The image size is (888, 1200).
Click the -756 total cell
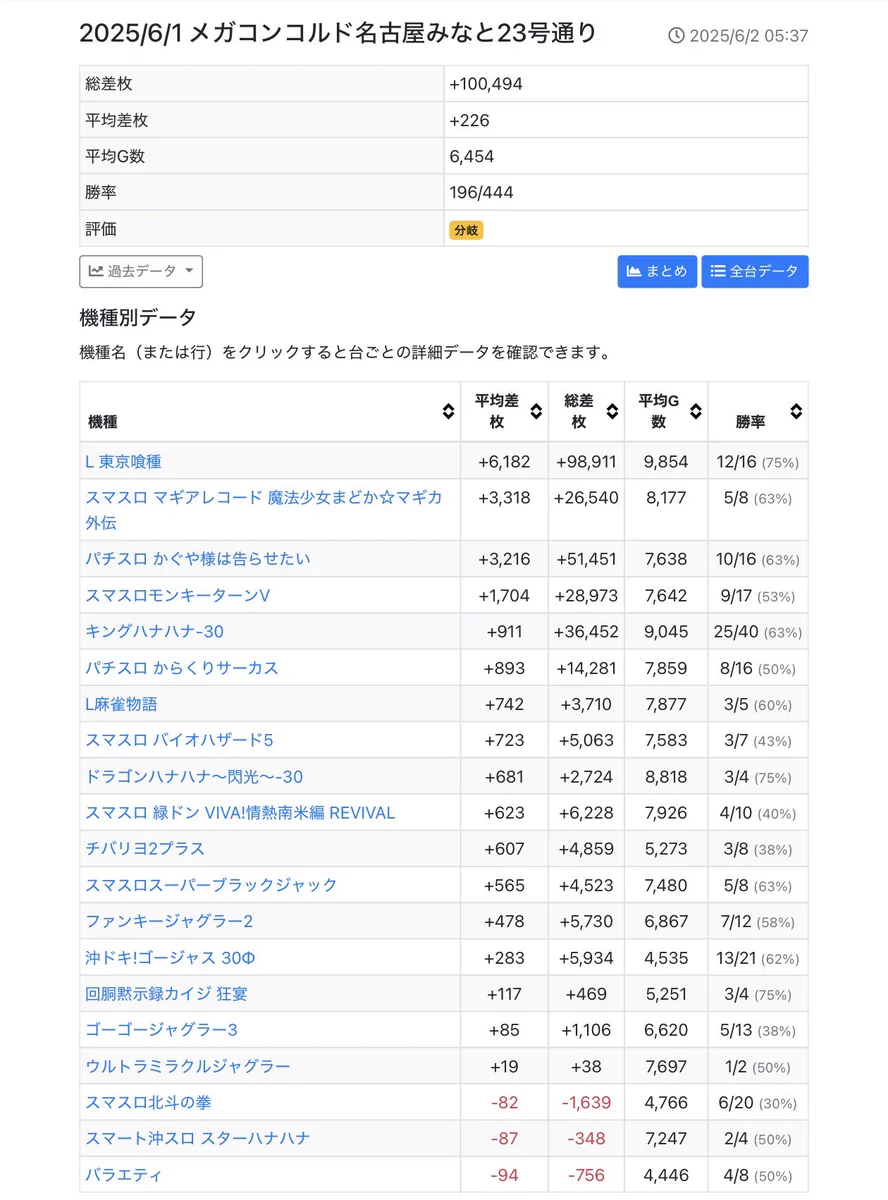tap(587, 1175)
